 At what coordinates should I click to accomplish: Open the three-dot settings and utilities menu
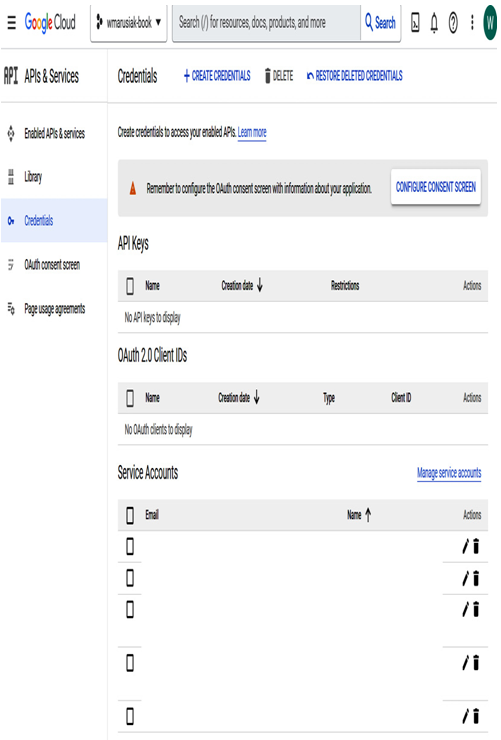pyautogui.click(x=472, y=22)
